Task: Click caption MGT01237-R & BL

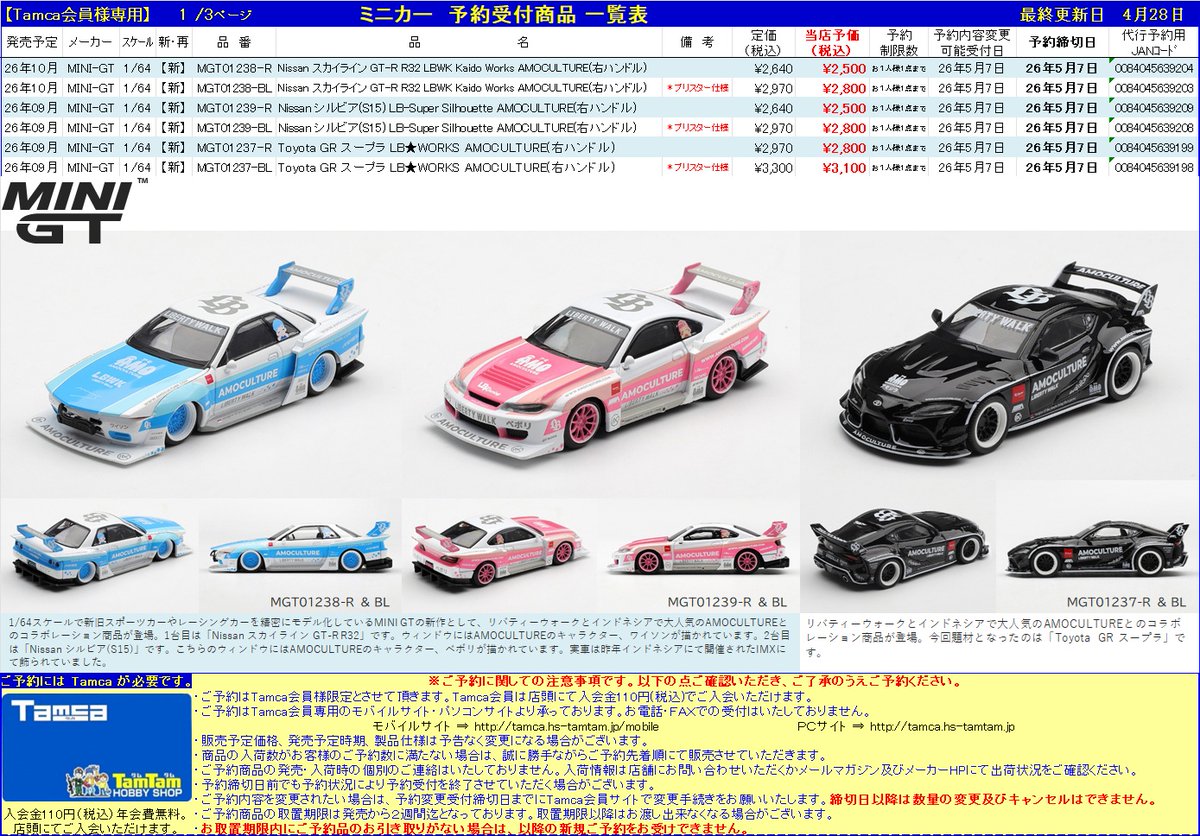Action: [1126, 602]
